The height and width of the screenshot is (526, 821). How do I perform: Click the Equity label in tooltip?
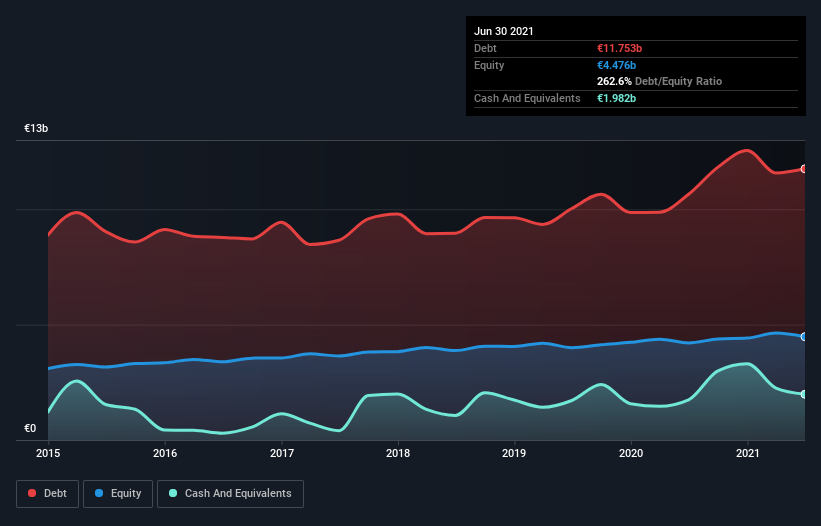pyautogui.click(x=489, y=65)
